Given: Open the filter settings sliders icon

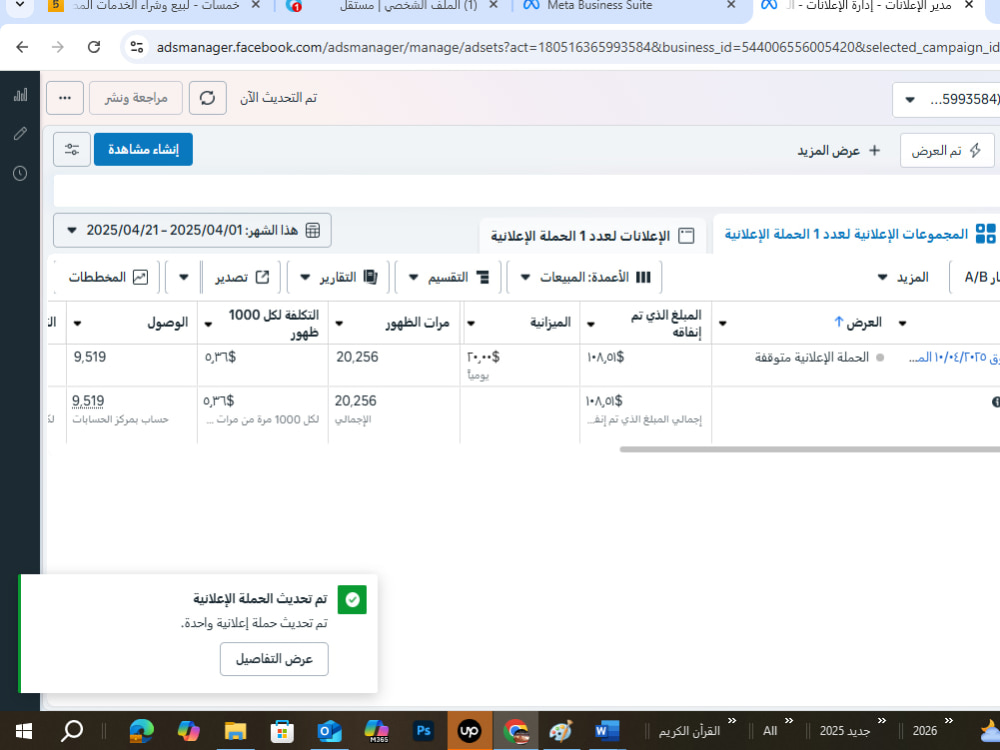Looking at the screenshot, I should (72, 149).
